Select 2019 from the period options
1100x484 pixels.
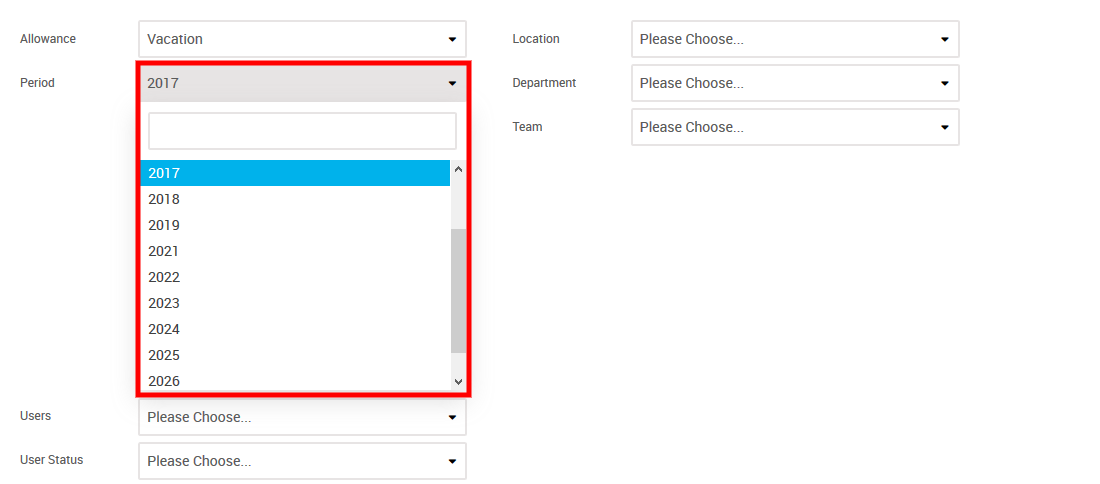click(x=295, y=225)
